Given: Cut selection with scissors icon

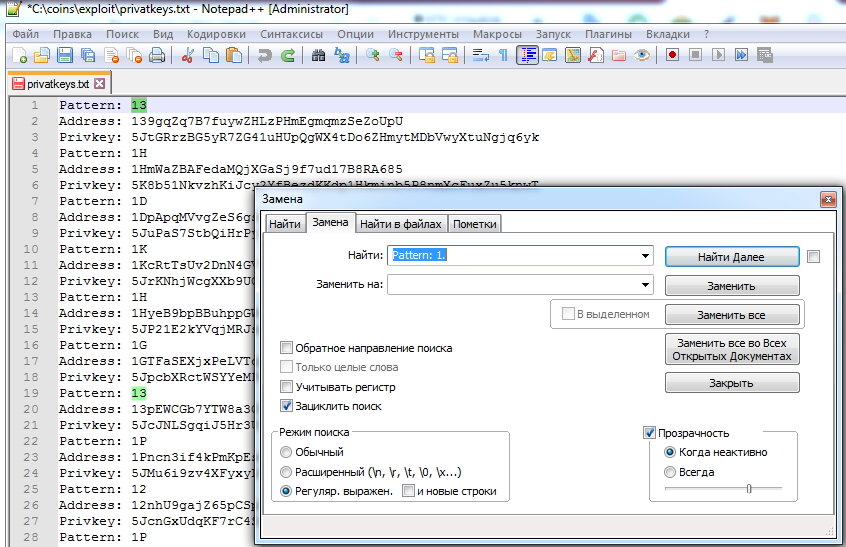Looking at the screenshot, I should (x=187, y=55).
